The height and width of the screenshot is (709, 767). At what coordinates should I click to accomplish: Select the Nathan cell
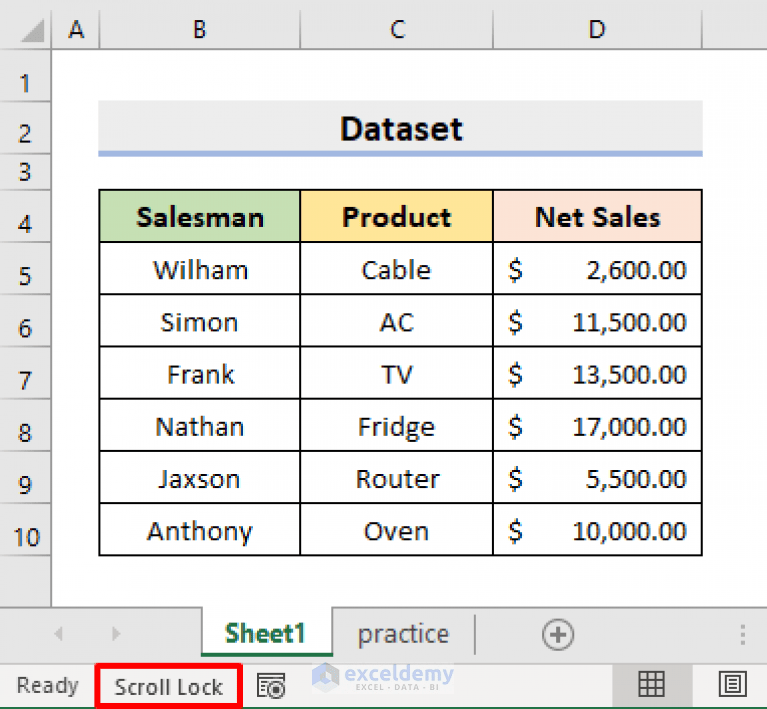pyautogui.click(x=200, y=425)
